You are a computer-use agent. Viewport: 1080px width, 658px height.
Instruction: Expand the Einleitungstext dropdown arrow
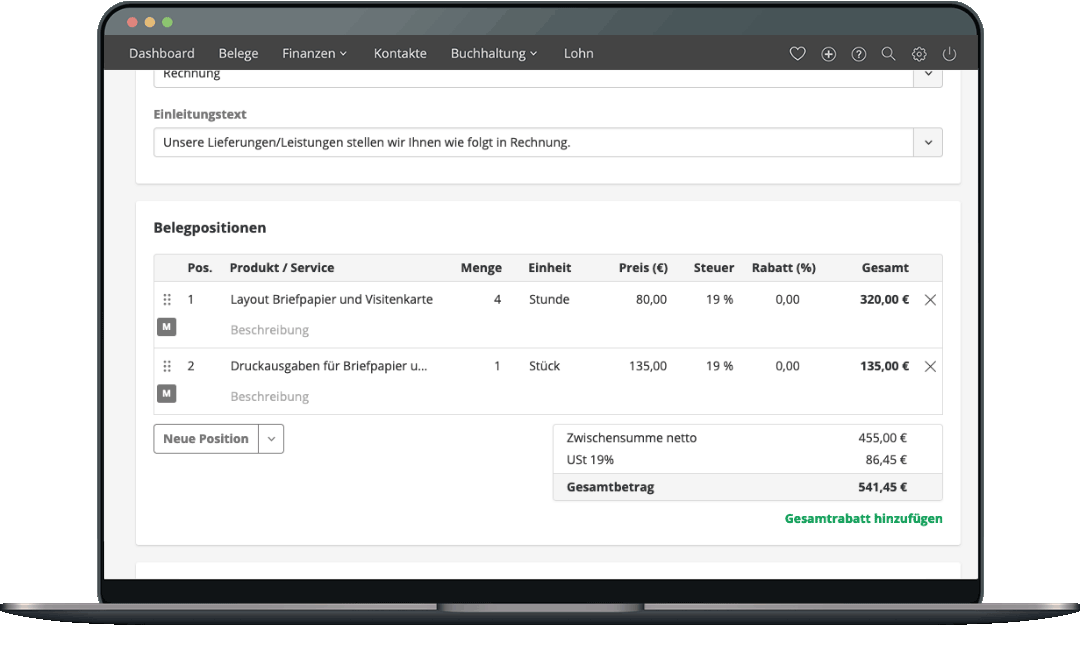927,143
